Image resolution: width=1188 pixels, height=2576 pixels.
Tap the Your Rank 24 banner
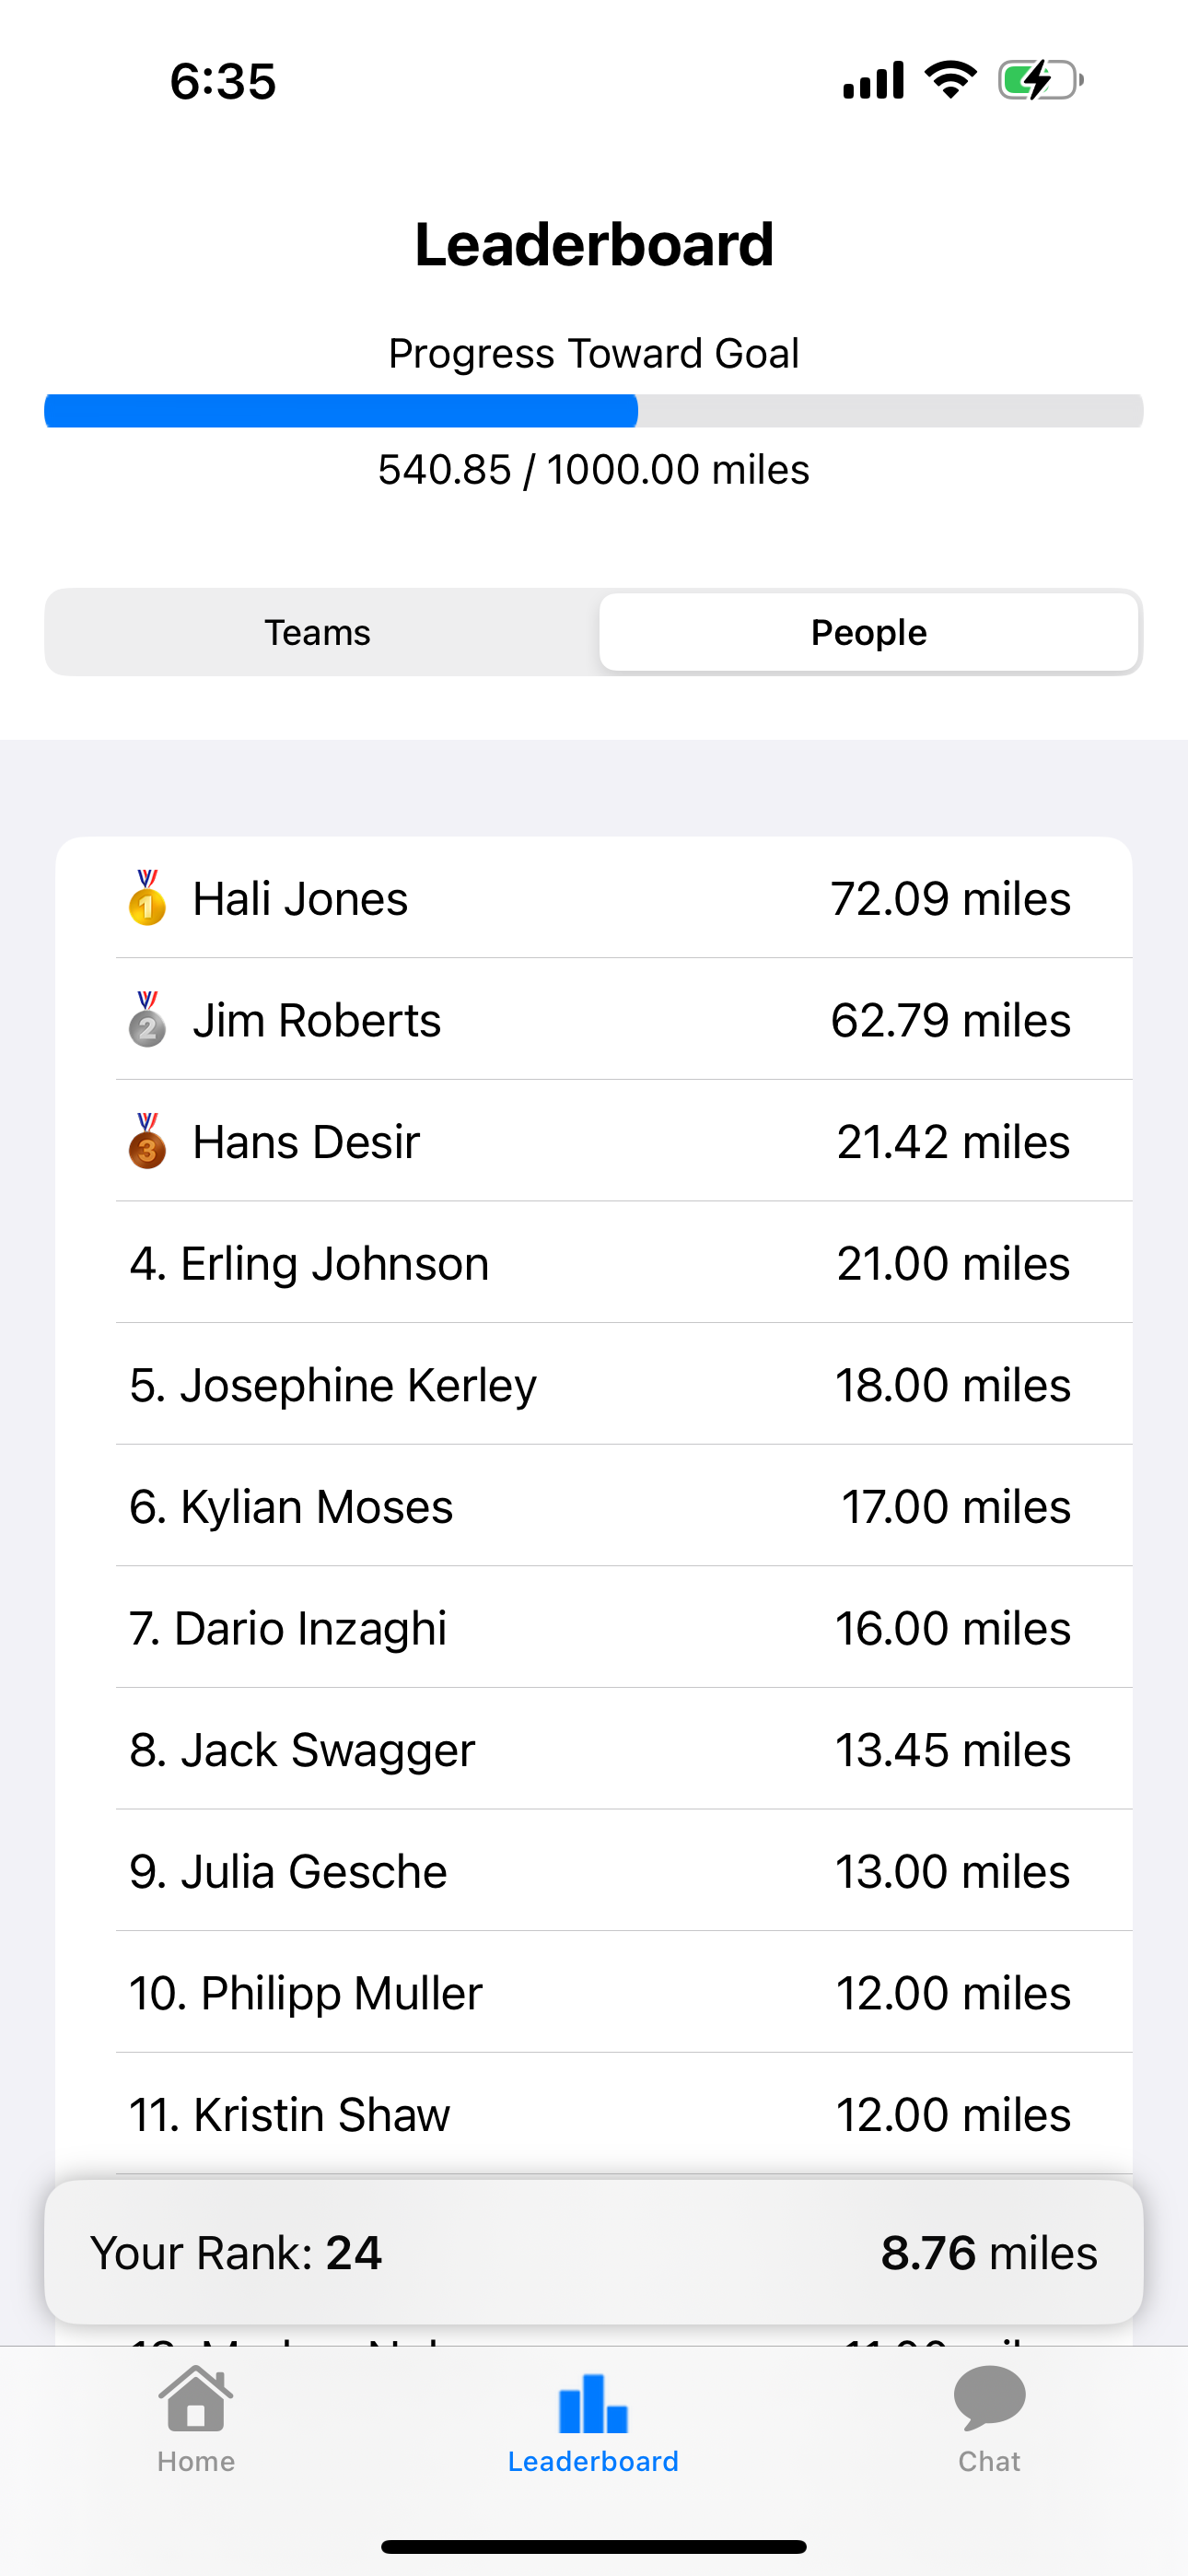594,2253
